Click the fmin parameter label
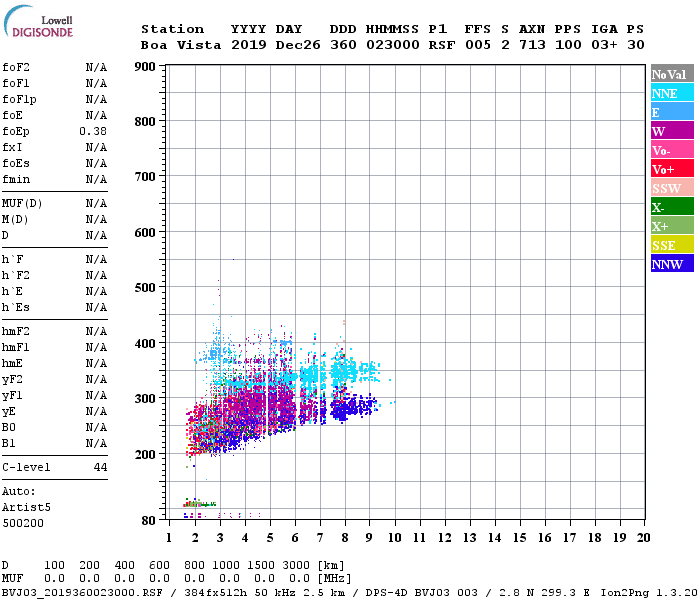This screenshot has width=700, height=600. [x=16, y=179]
